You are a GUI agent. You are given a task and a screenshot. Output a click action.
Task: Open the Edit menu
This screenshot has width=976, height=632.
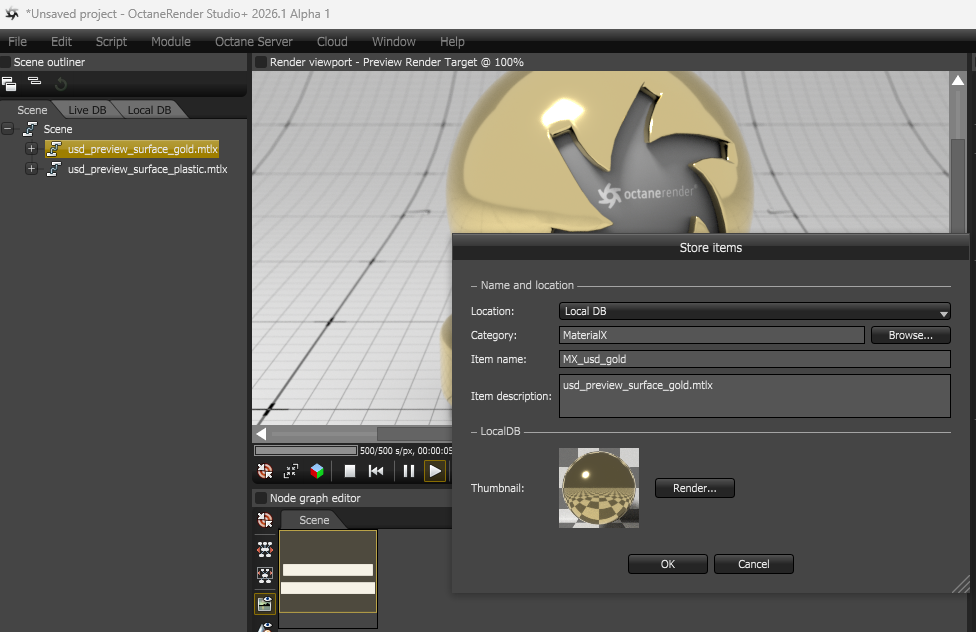[x=61, y=42]
